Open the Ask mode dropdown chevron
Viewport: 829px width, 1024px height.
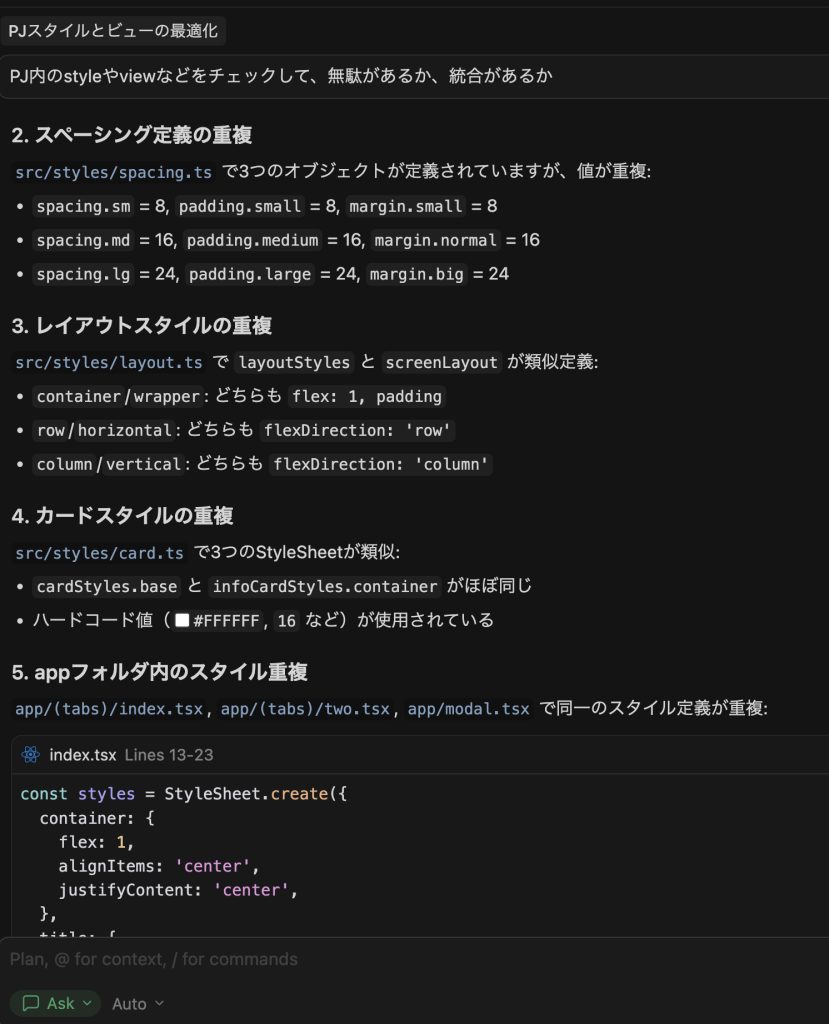[87, 1003]
